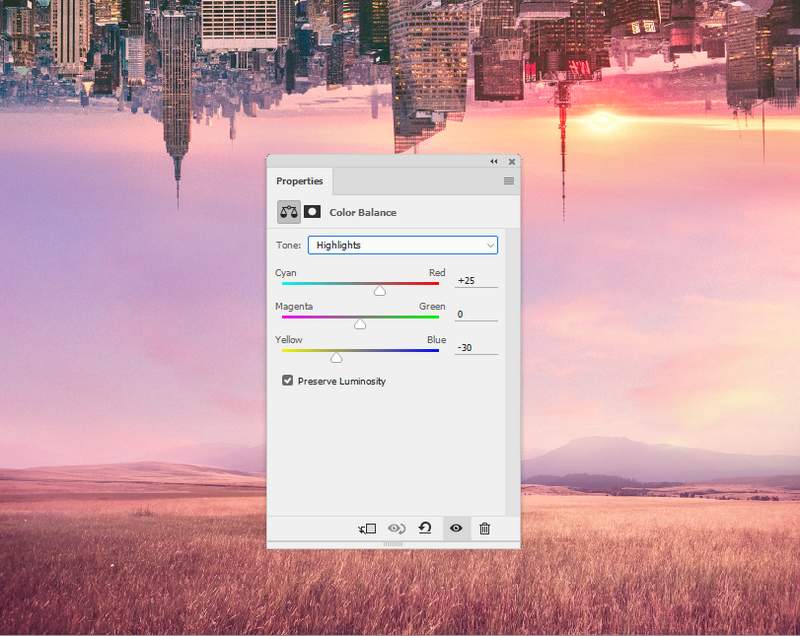The height and width of the screenshot is (636, 800).
Task: Click the Magenta-Green slider handle
Action: [x=360, y=324]
